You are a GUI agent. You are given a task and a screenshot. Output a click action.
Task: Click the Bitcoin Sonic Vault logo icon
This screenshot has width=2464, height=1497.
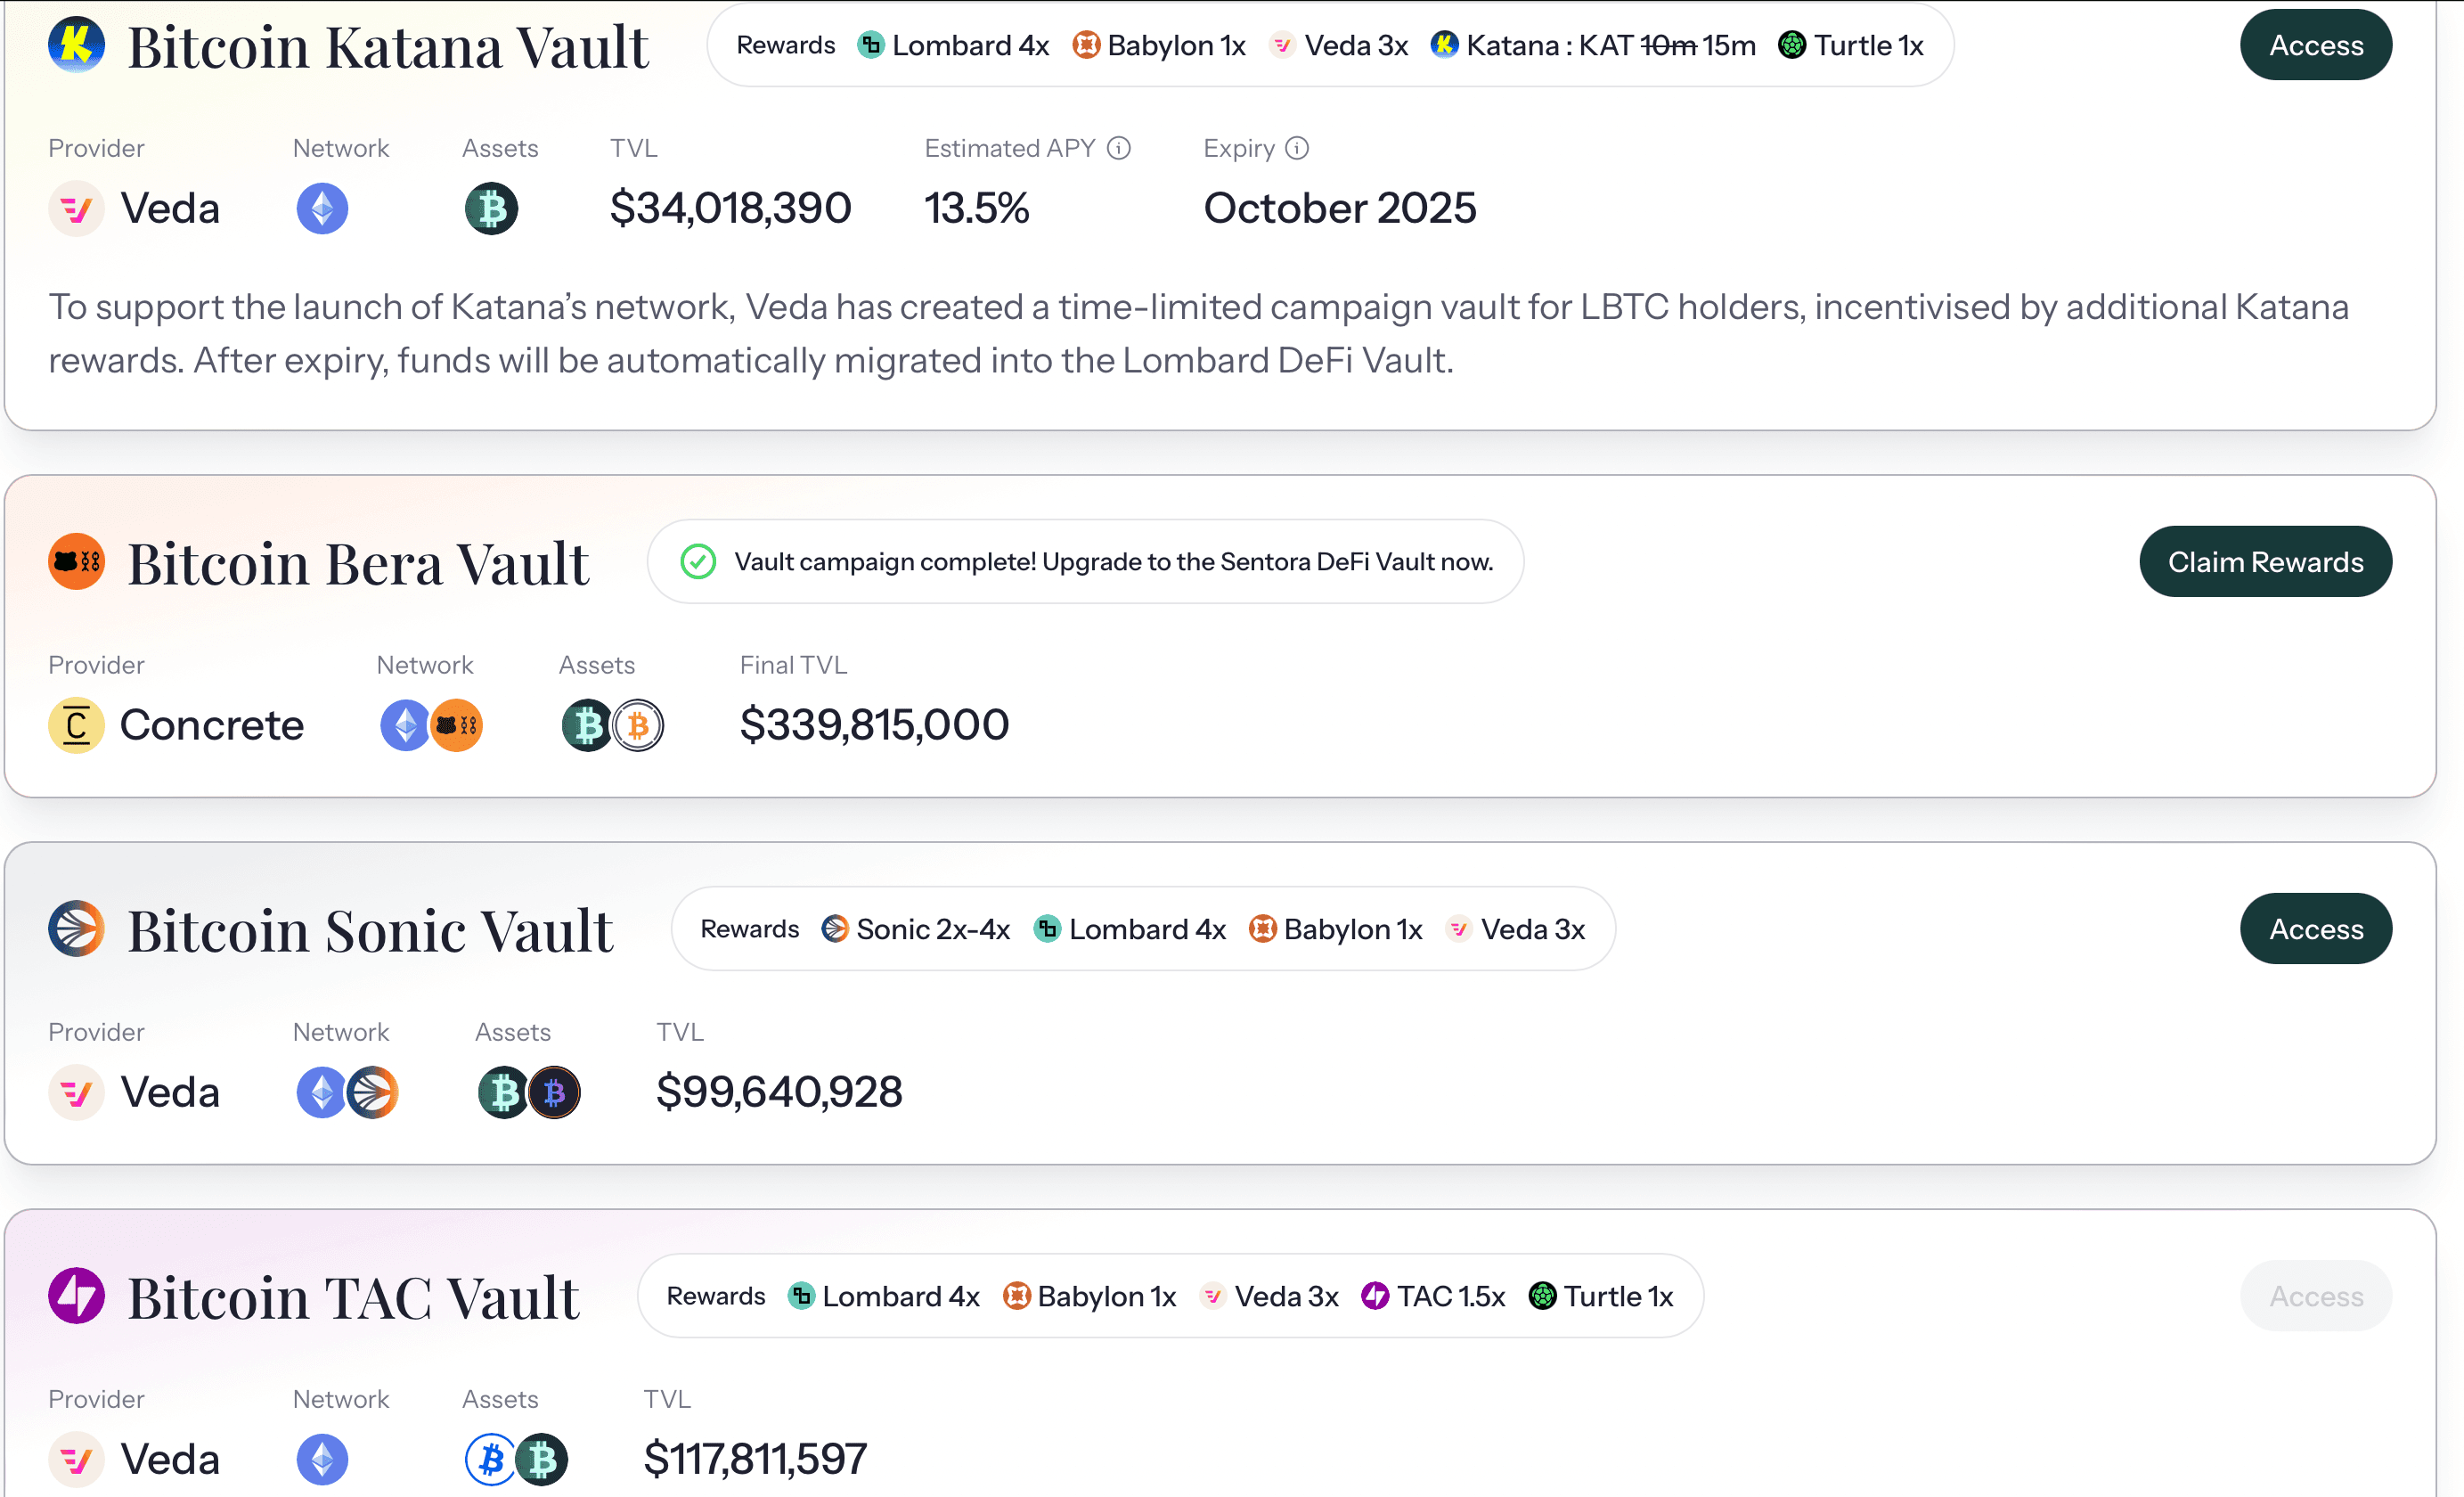click(x=77, y=929)
